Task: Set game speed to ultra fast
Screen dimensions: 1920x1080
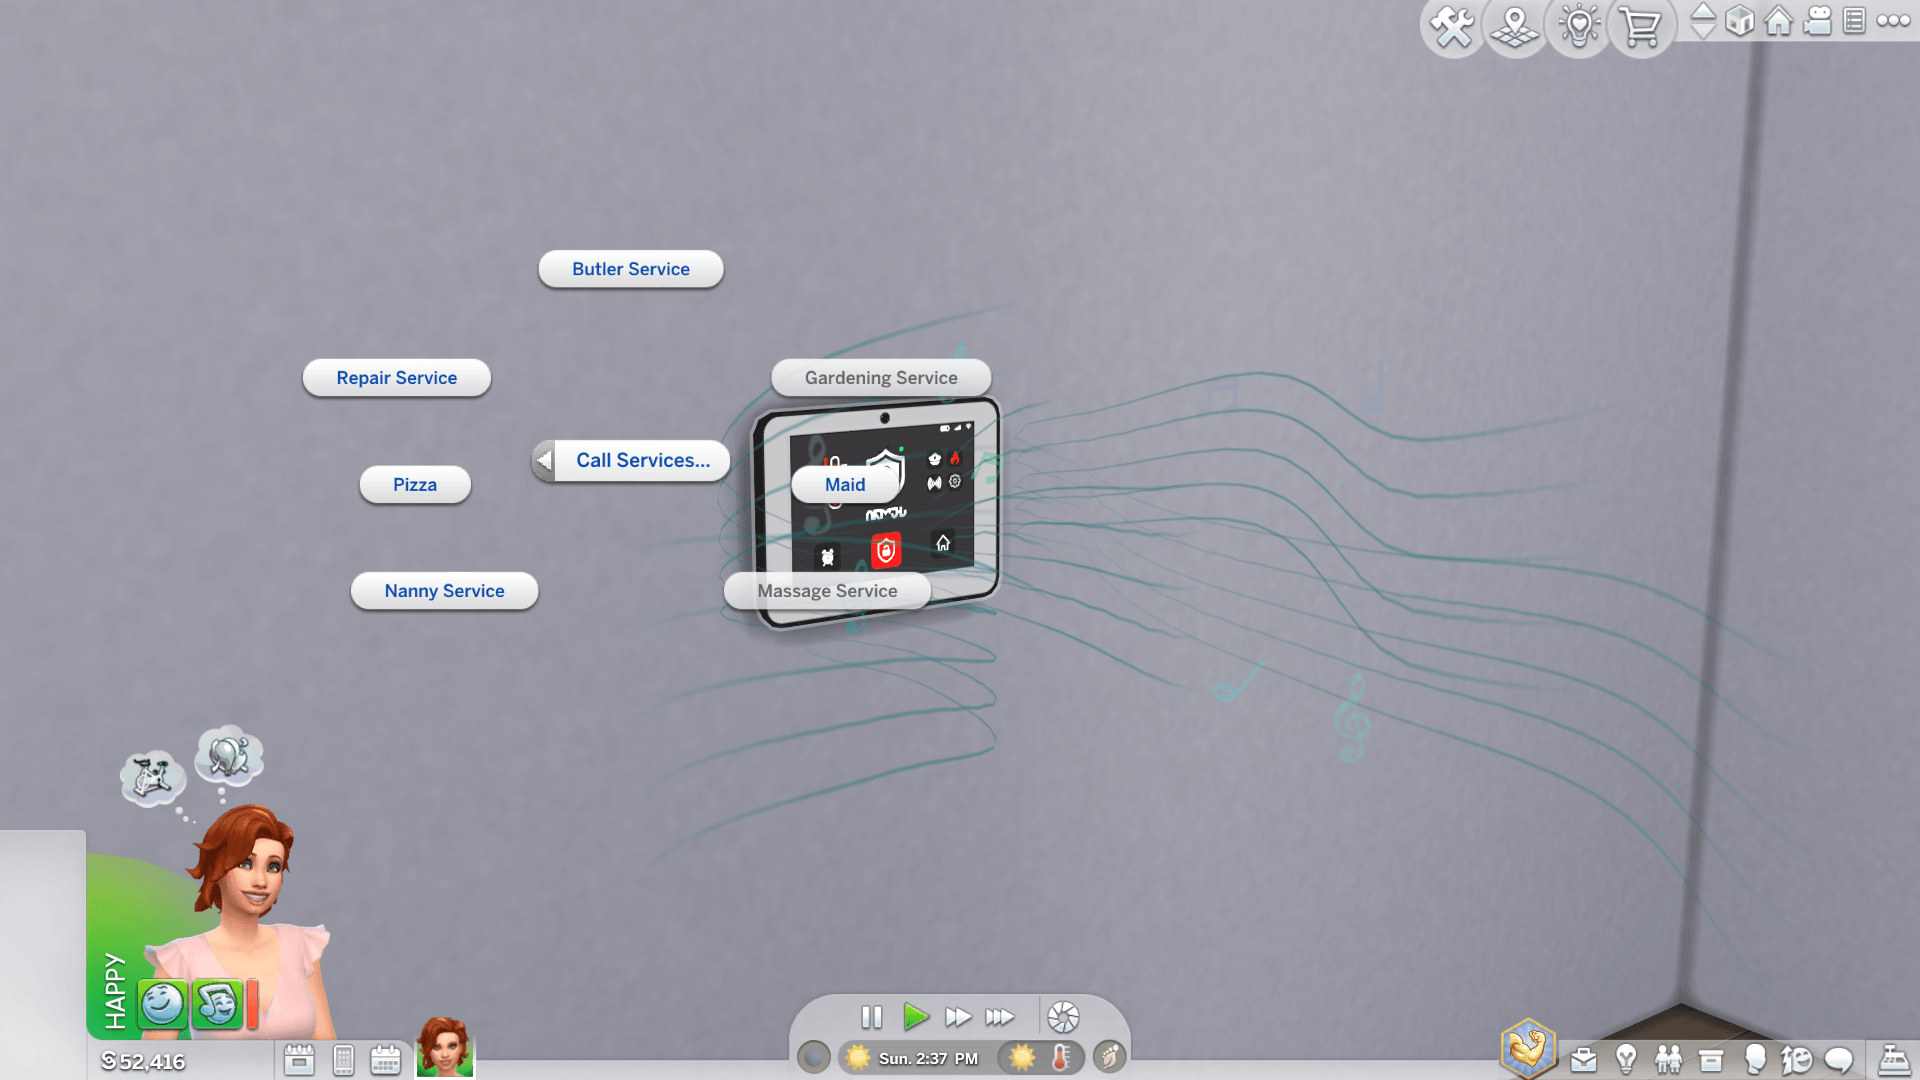Action: click(x=1000, y=1017)
